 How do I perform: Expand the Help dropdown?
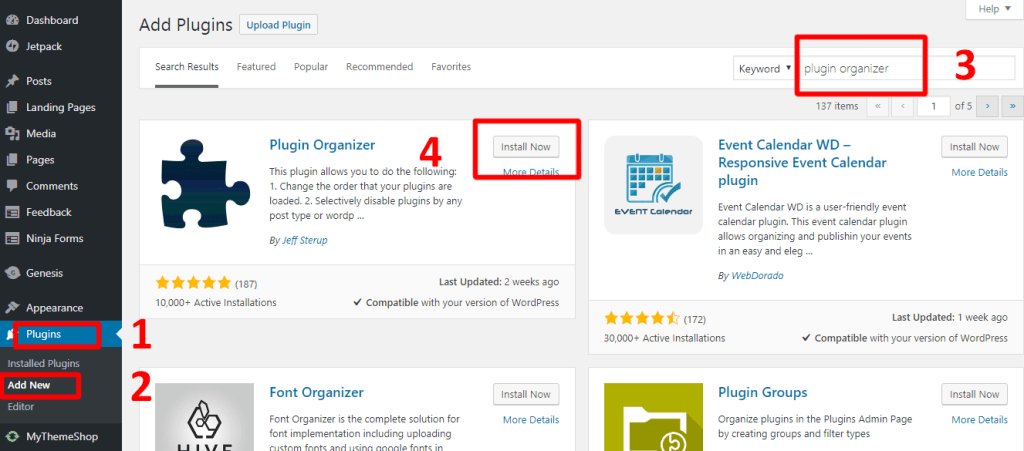point(994,9)
